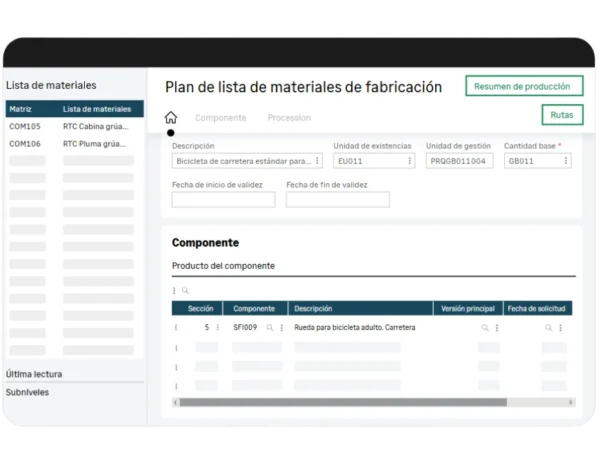
Task: Open row actions for second table row
Action: pos(176,348)
